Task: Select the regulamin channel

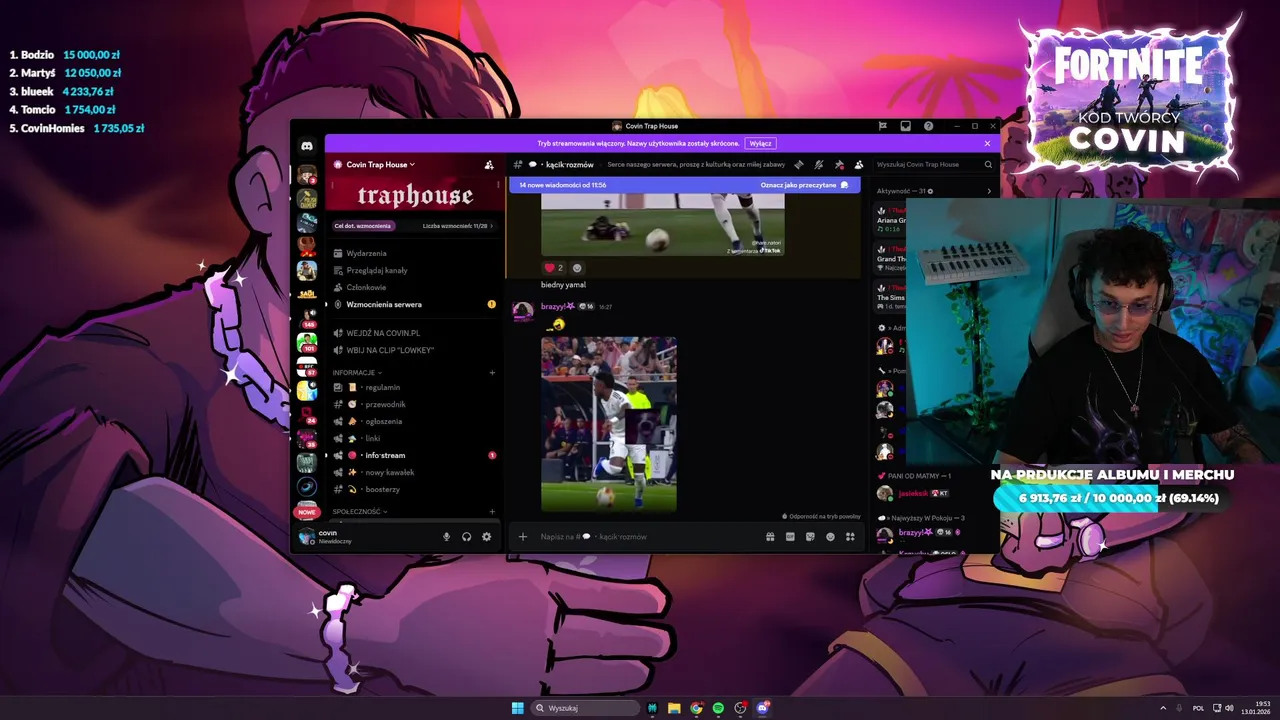Action: tap(415, 387)
